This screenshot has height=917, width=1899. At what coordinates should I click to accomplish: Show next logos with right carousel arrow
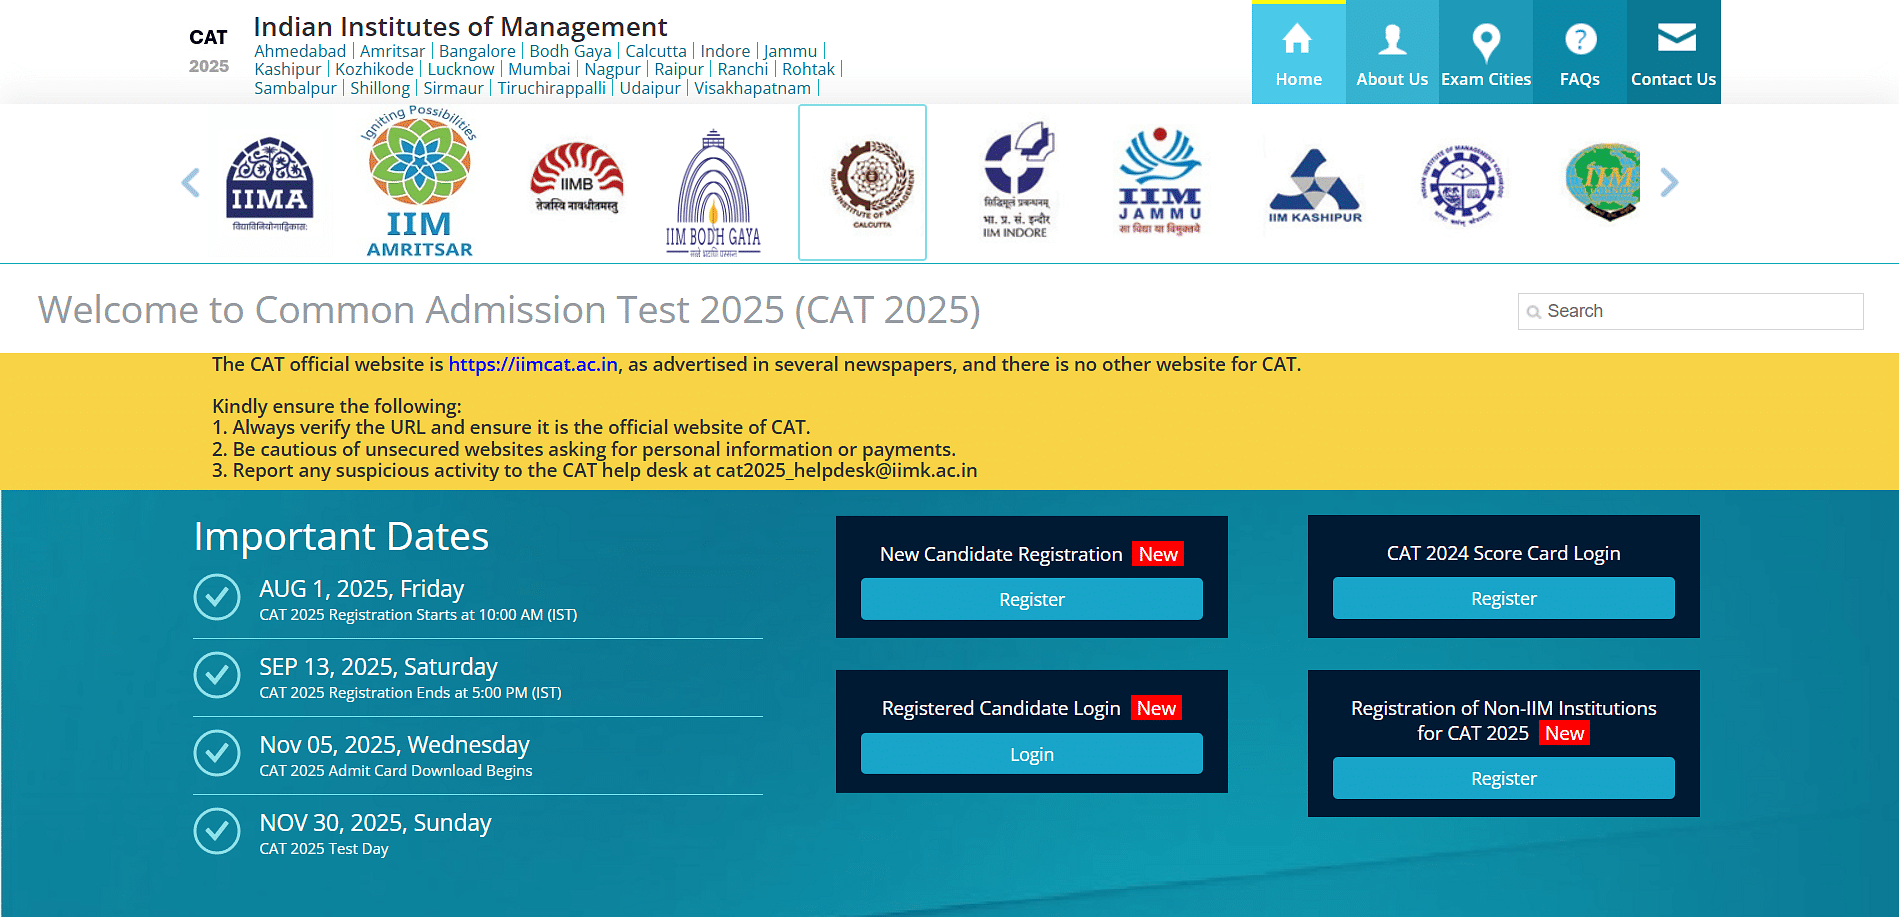coord(1669,182)
